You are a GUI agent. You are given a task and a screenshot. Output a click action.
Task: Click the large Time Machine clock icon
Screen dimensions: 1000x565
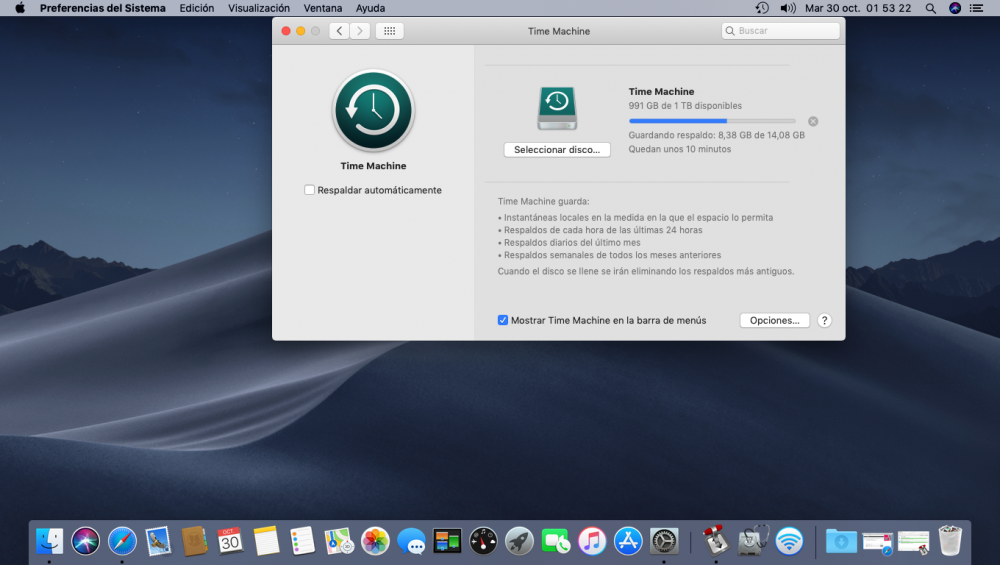(x=373, y=110)
